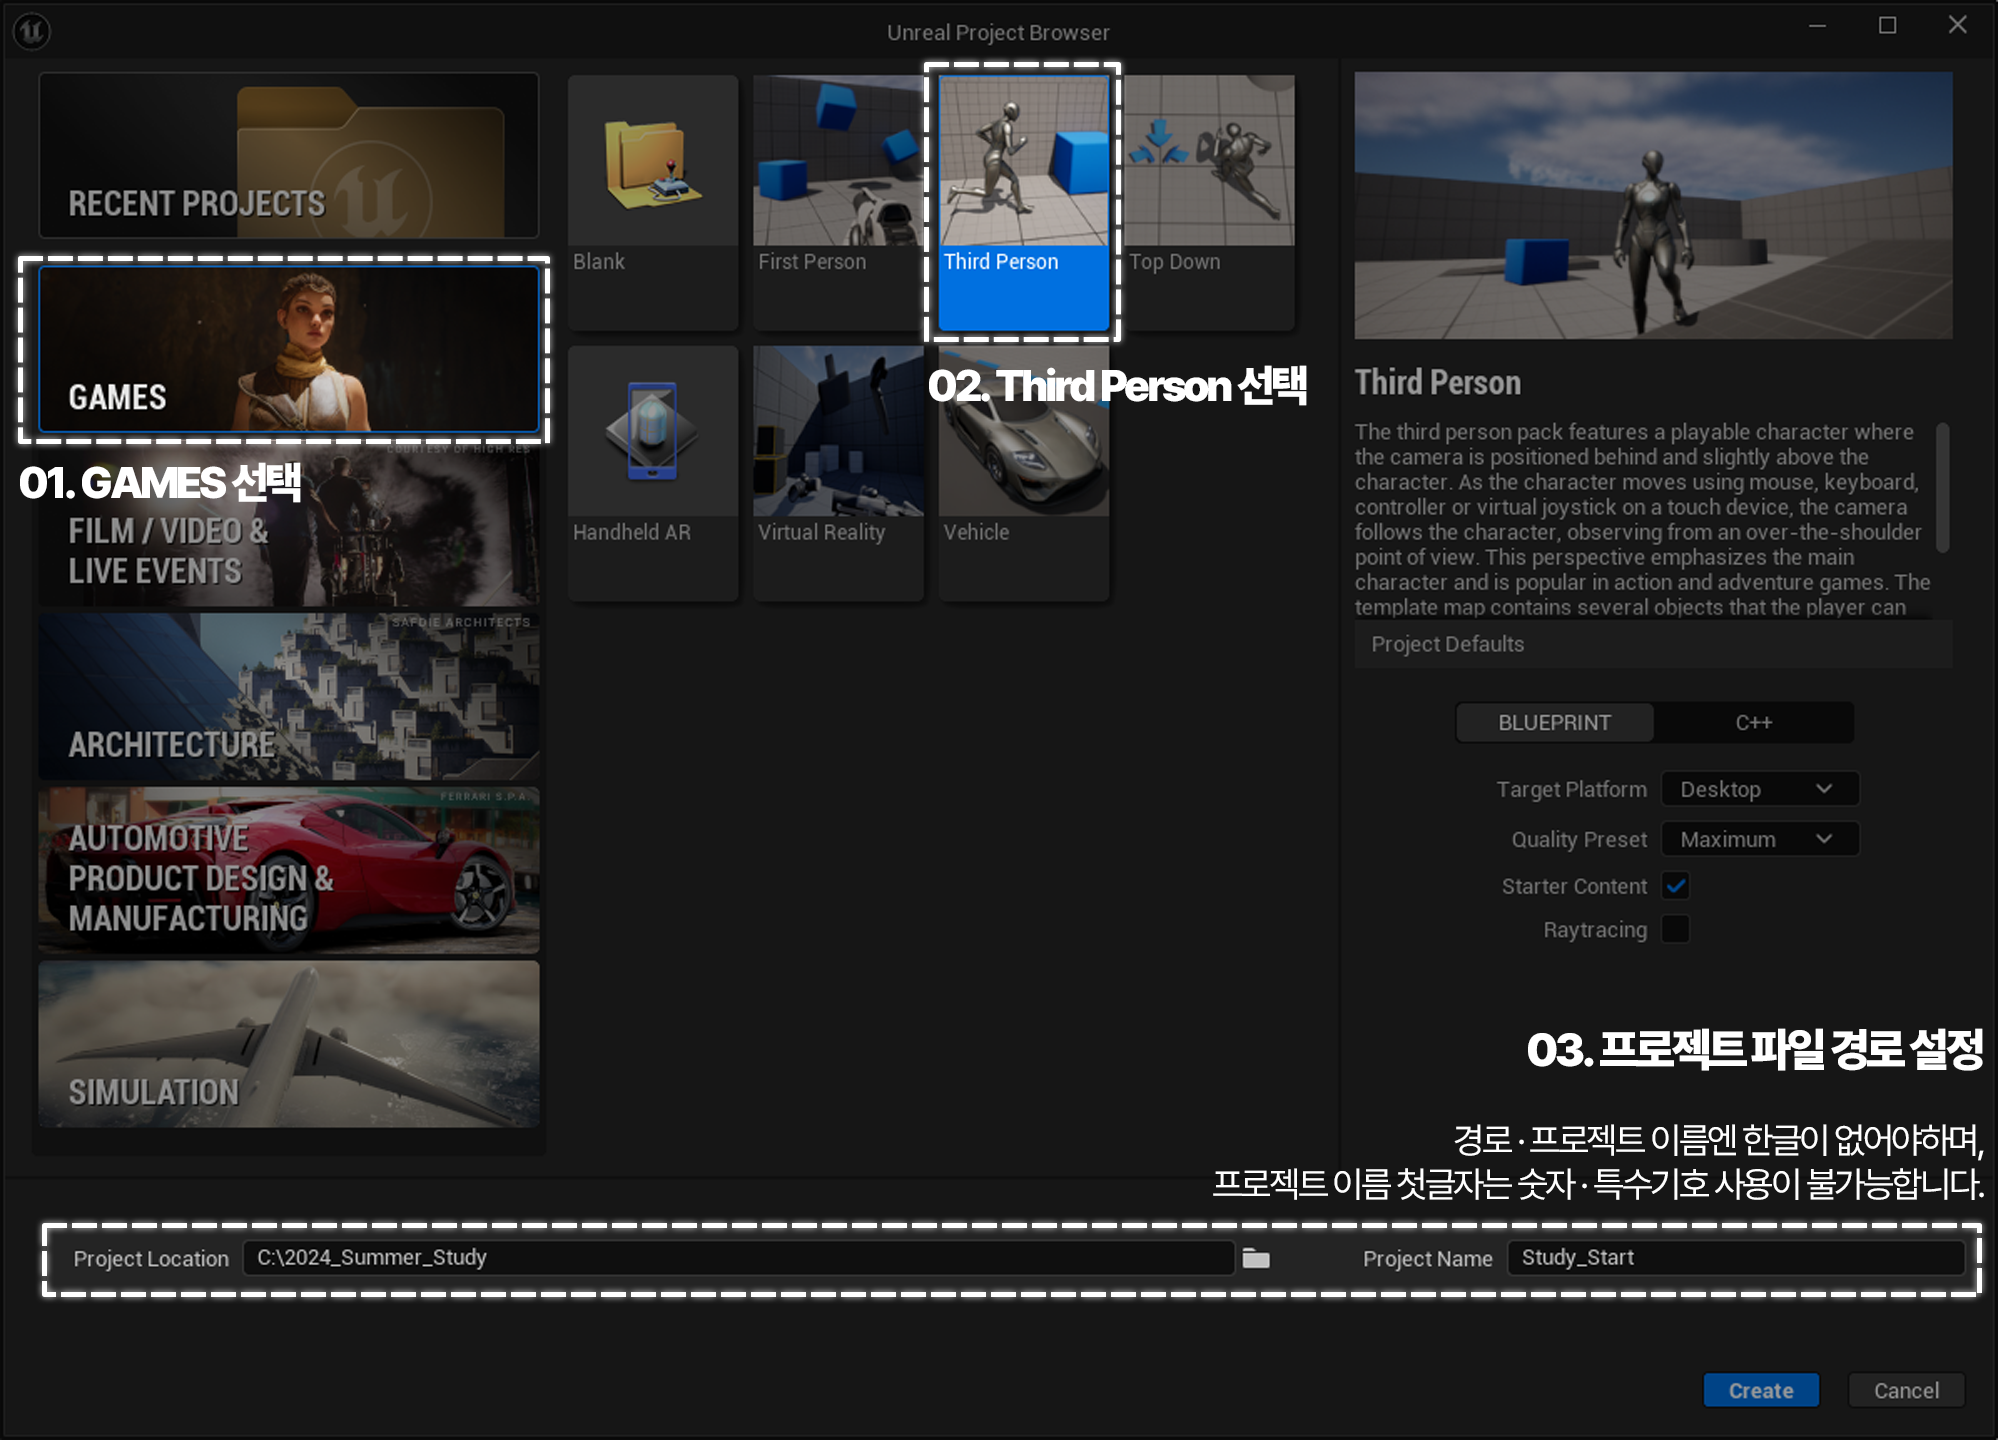Click the Third Person preview image
Screen dimensions: 1998x1440
point(1653,205)
